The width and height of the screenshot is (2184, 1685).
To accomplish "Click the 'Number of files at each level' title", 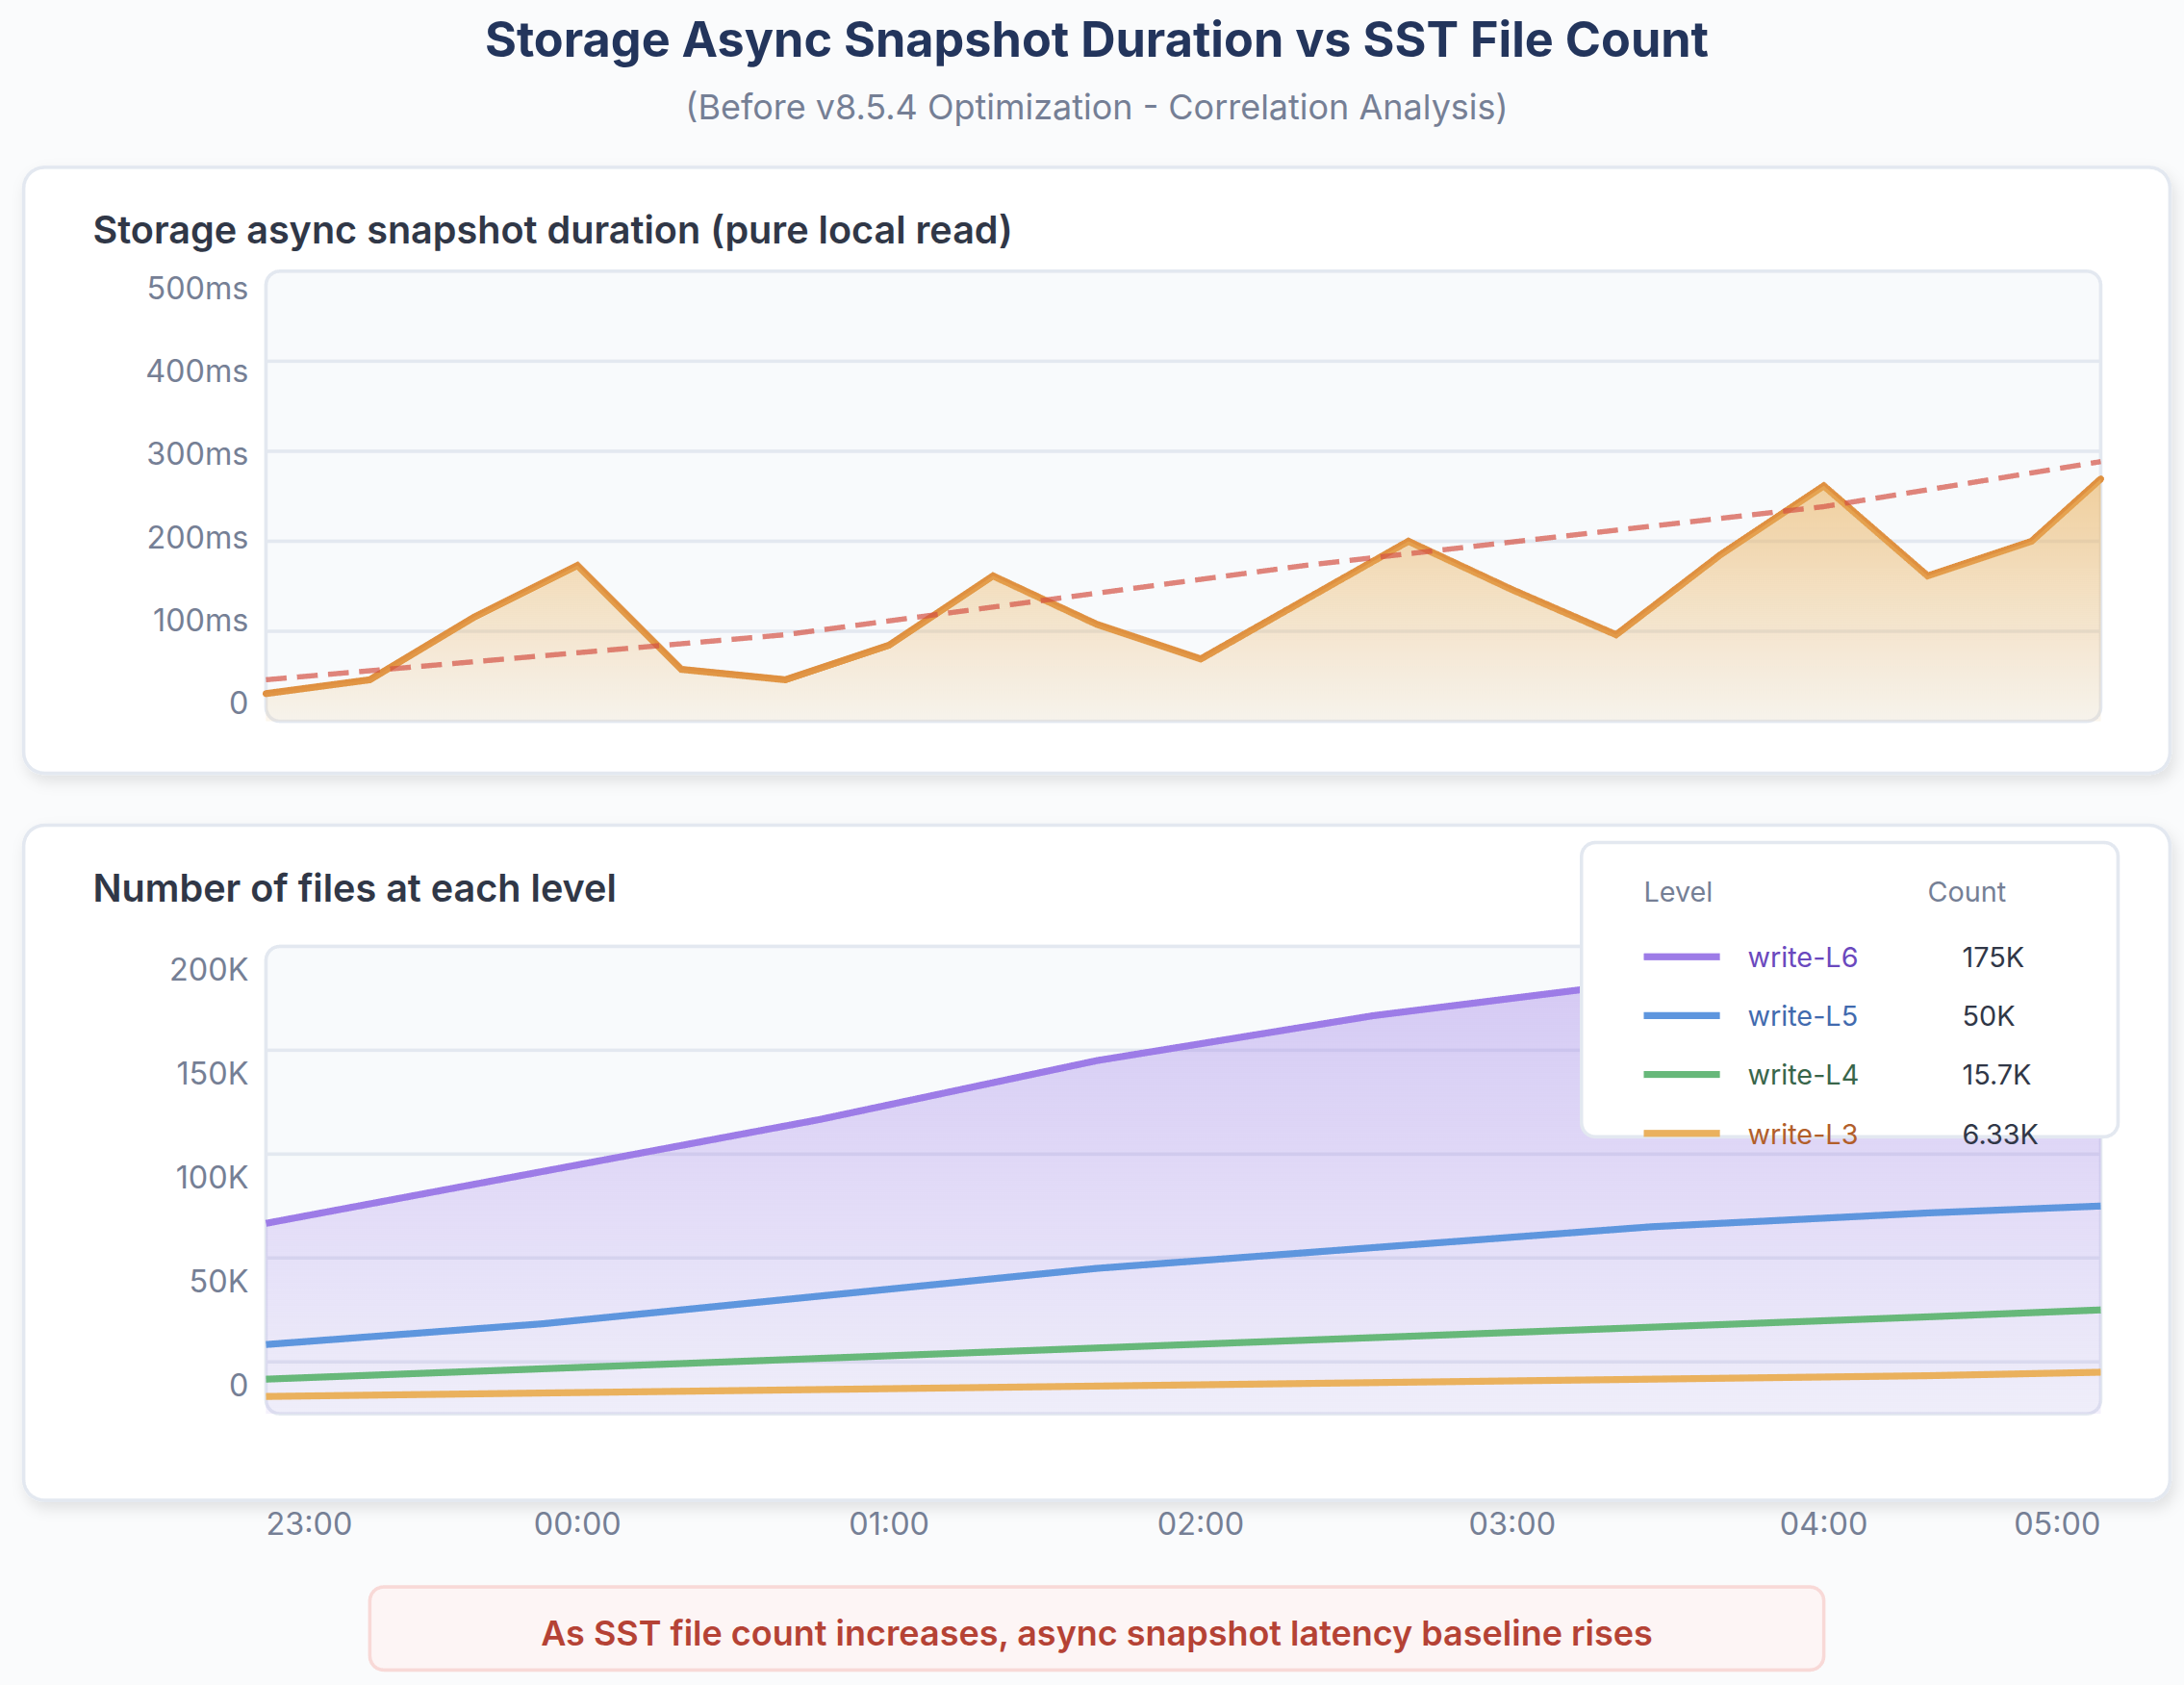I will (x=354, y=888).
